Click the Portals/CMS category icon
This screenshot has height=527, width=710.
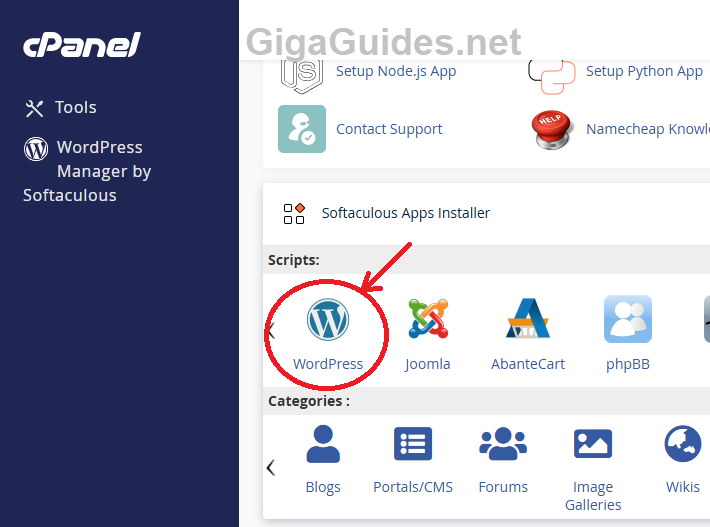tap(413, 444)
